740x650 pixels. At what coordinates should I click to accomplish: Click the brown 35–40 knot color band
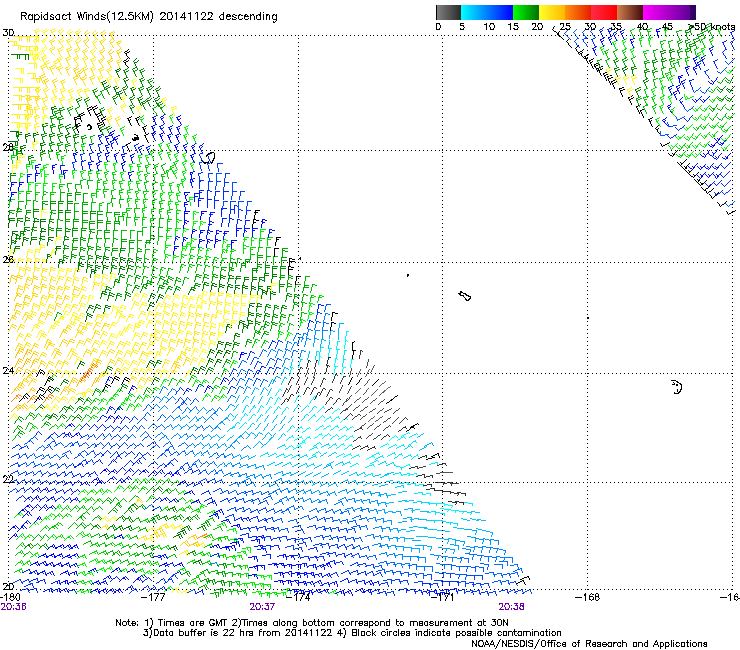(x=630, y=12)
